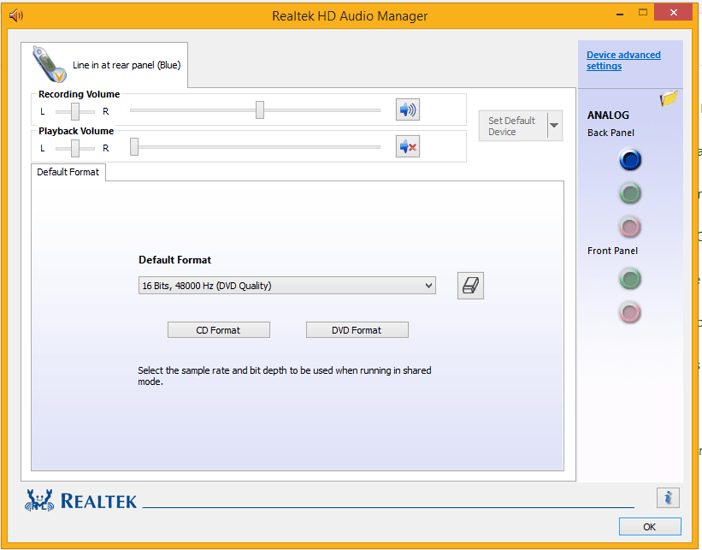
Task: Select the green front panel jack
Action: click(x=630, y=279)
